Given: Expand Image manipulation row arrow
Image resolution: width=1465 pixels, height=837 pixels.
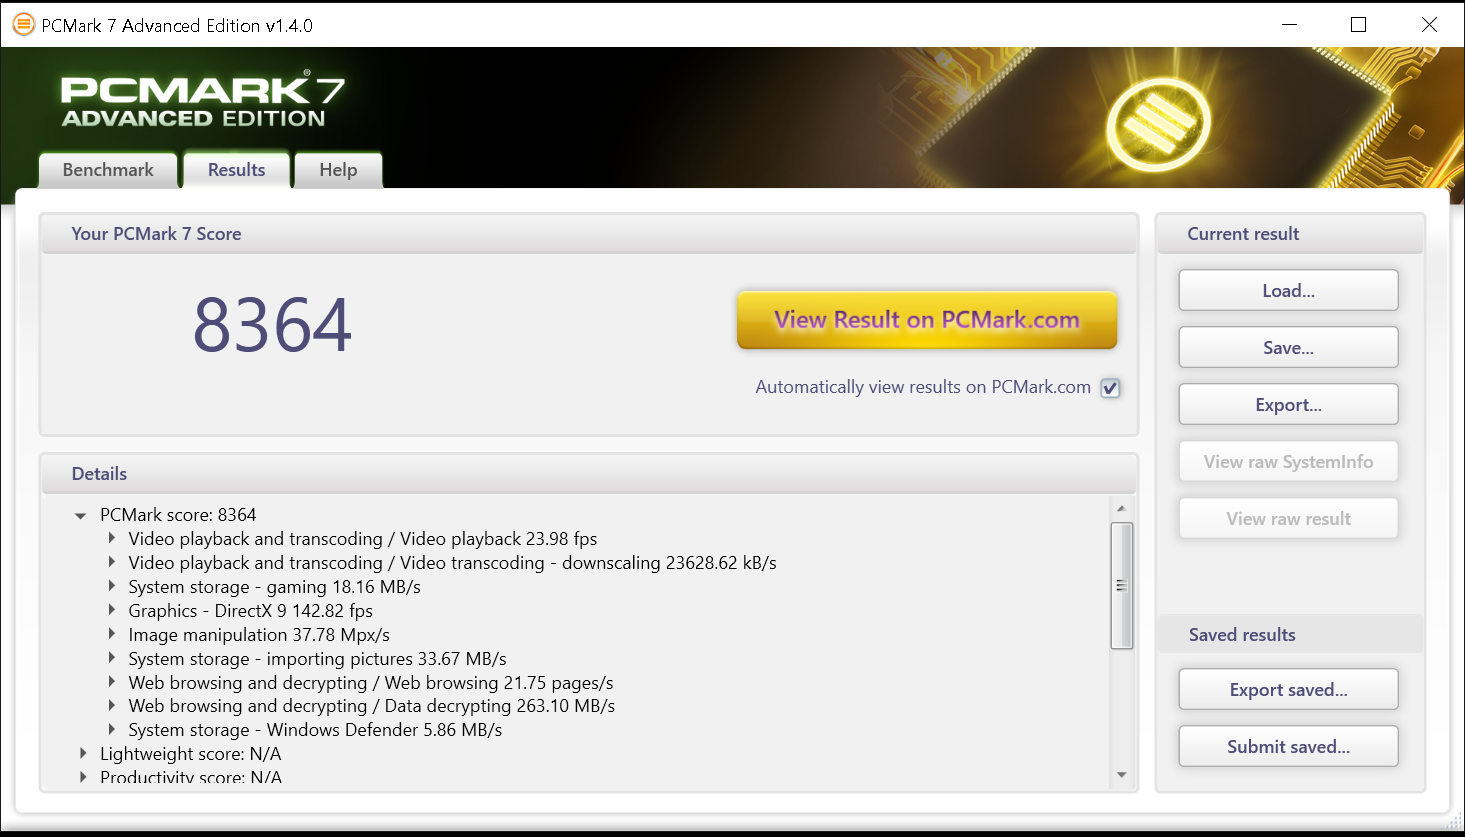Looking at the screenshot, I should (112, 634).
